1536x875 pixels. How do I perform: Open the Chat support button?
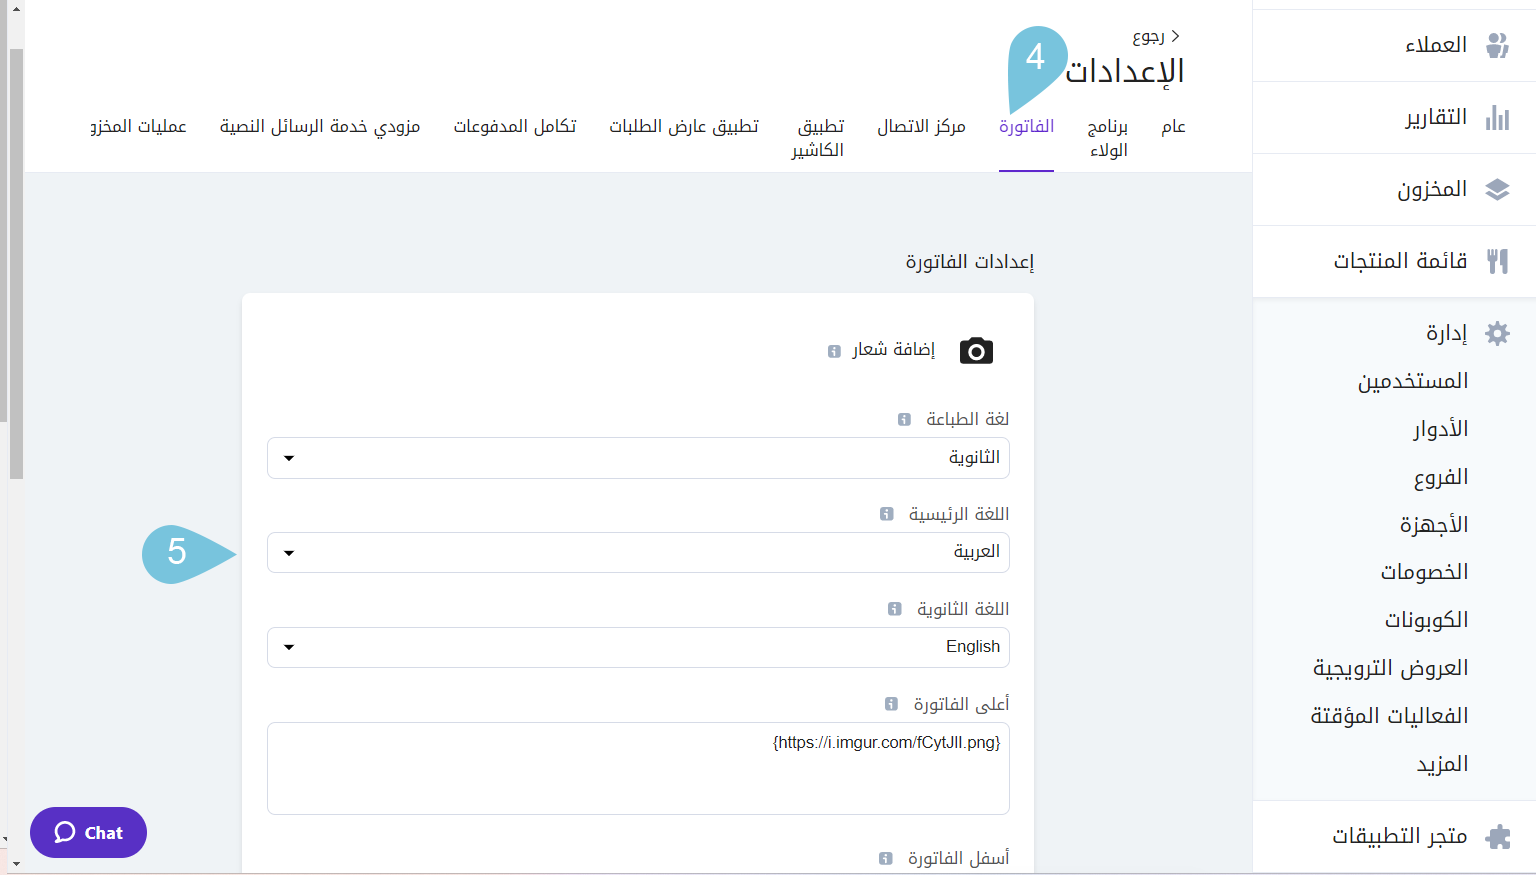pos(88,832)
